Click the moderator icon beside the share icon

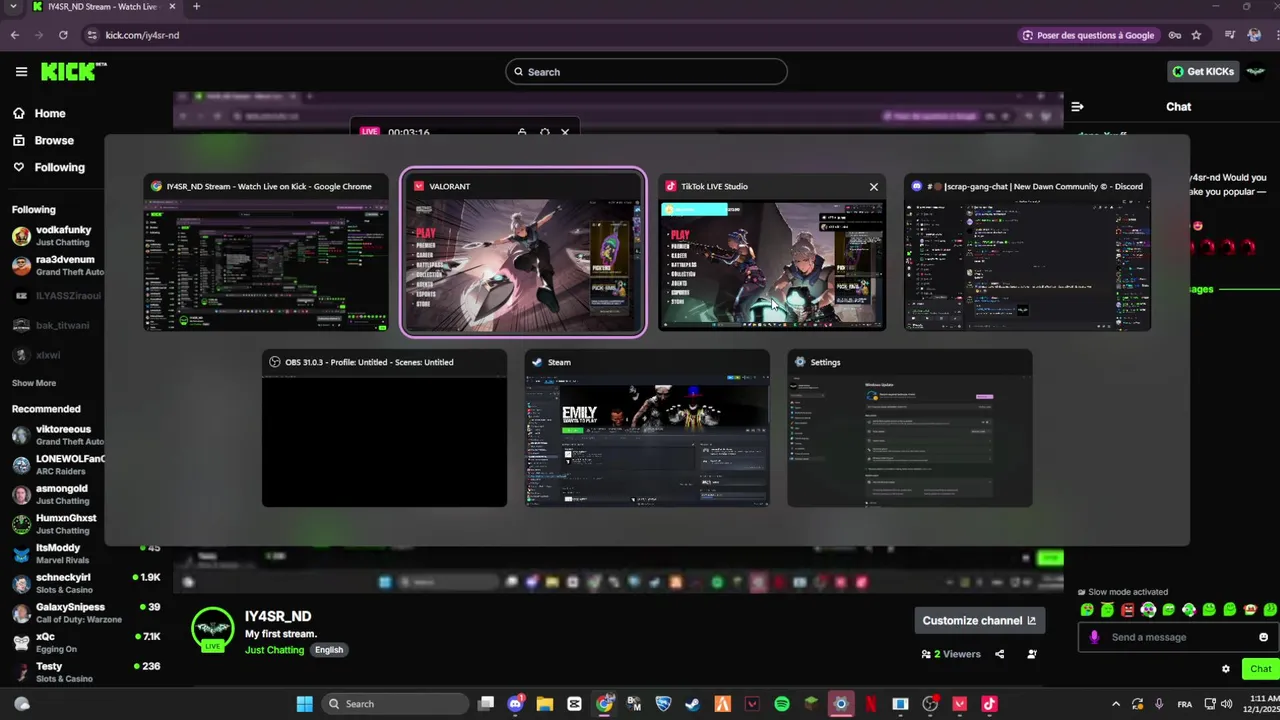click(1032, 654)
